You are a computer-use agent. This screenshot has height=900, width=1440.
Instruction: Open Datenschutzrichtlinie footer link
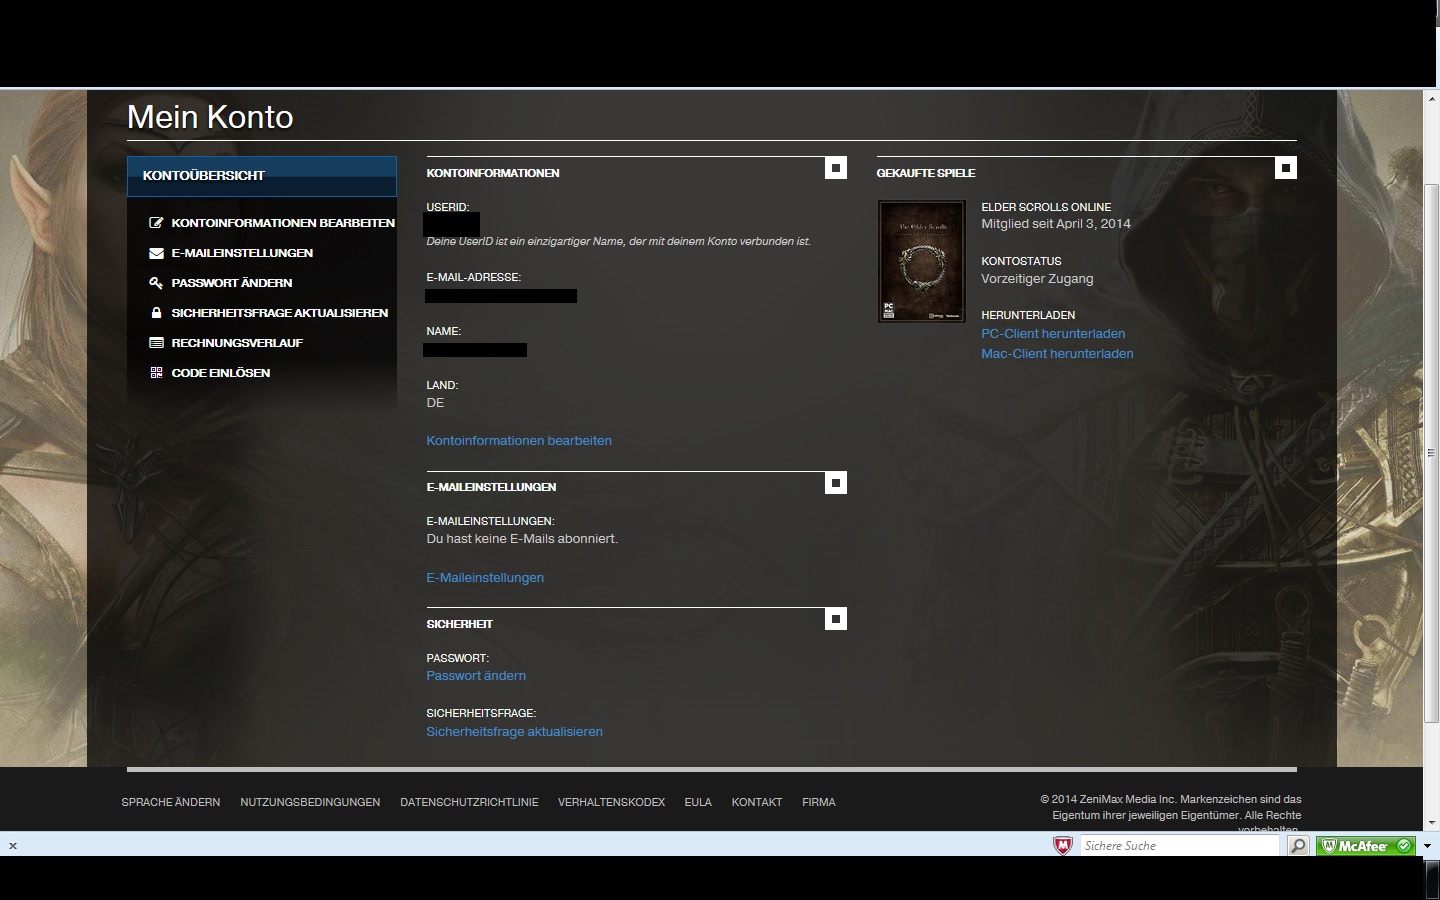pyautogui.click(x=469, y=802)
